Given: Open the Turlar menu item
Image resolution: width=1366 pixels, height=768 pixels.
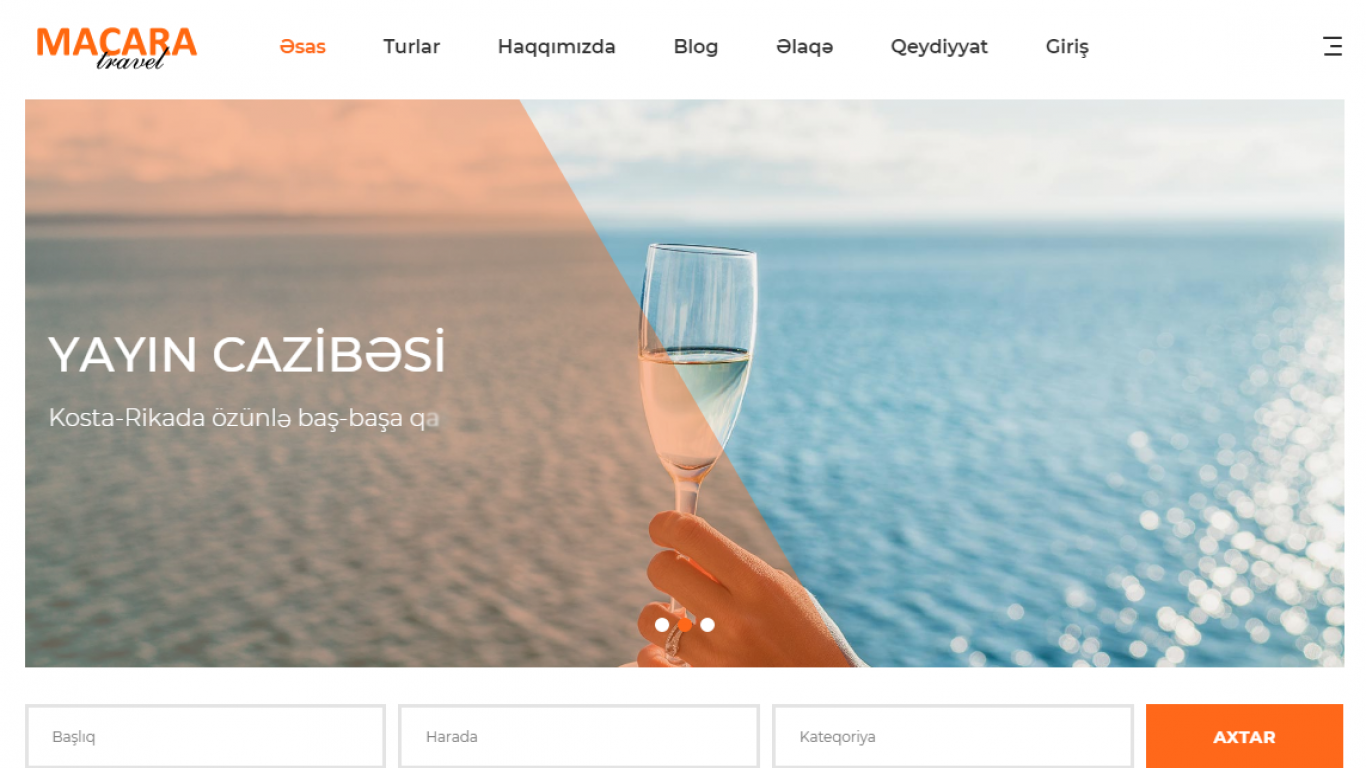Looking at the screenshot, I should point(411,47).
